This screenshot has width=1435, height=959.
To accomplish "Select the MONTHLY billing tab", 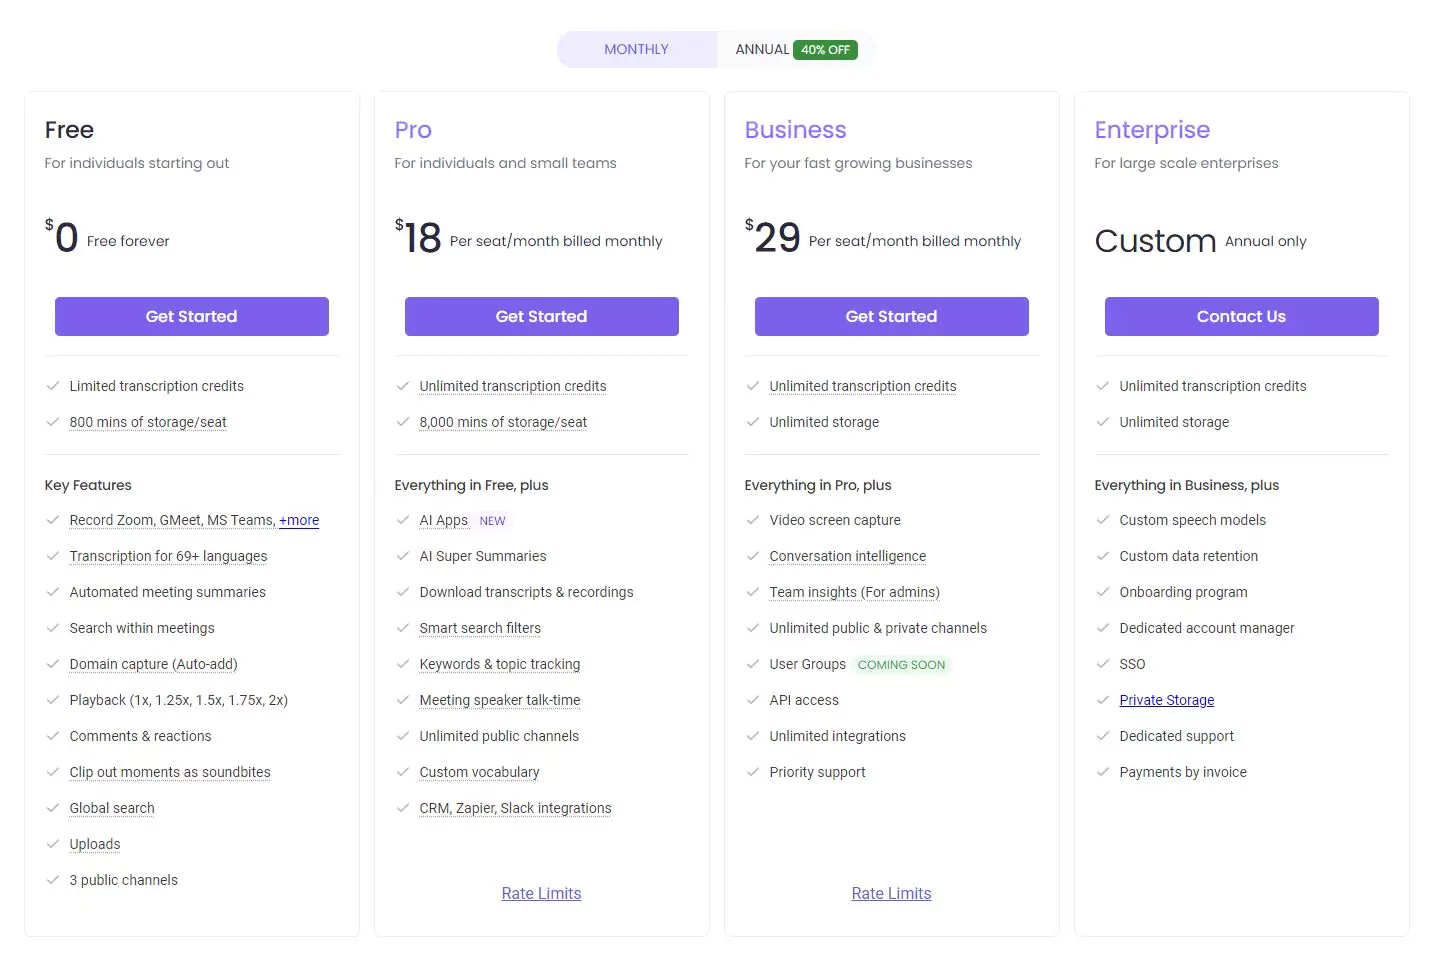I will tap(637, 49).
